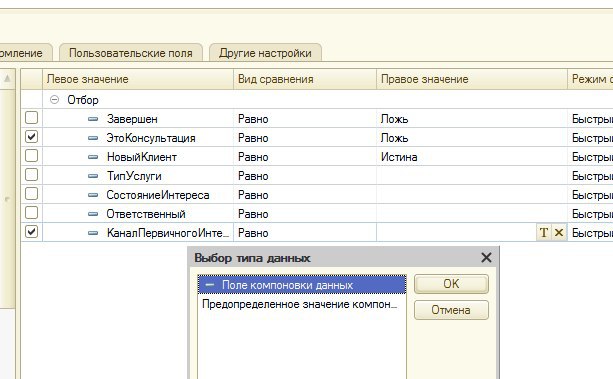Confirm with the OK button
The image size is (613, 379).
tap(451, 284)
